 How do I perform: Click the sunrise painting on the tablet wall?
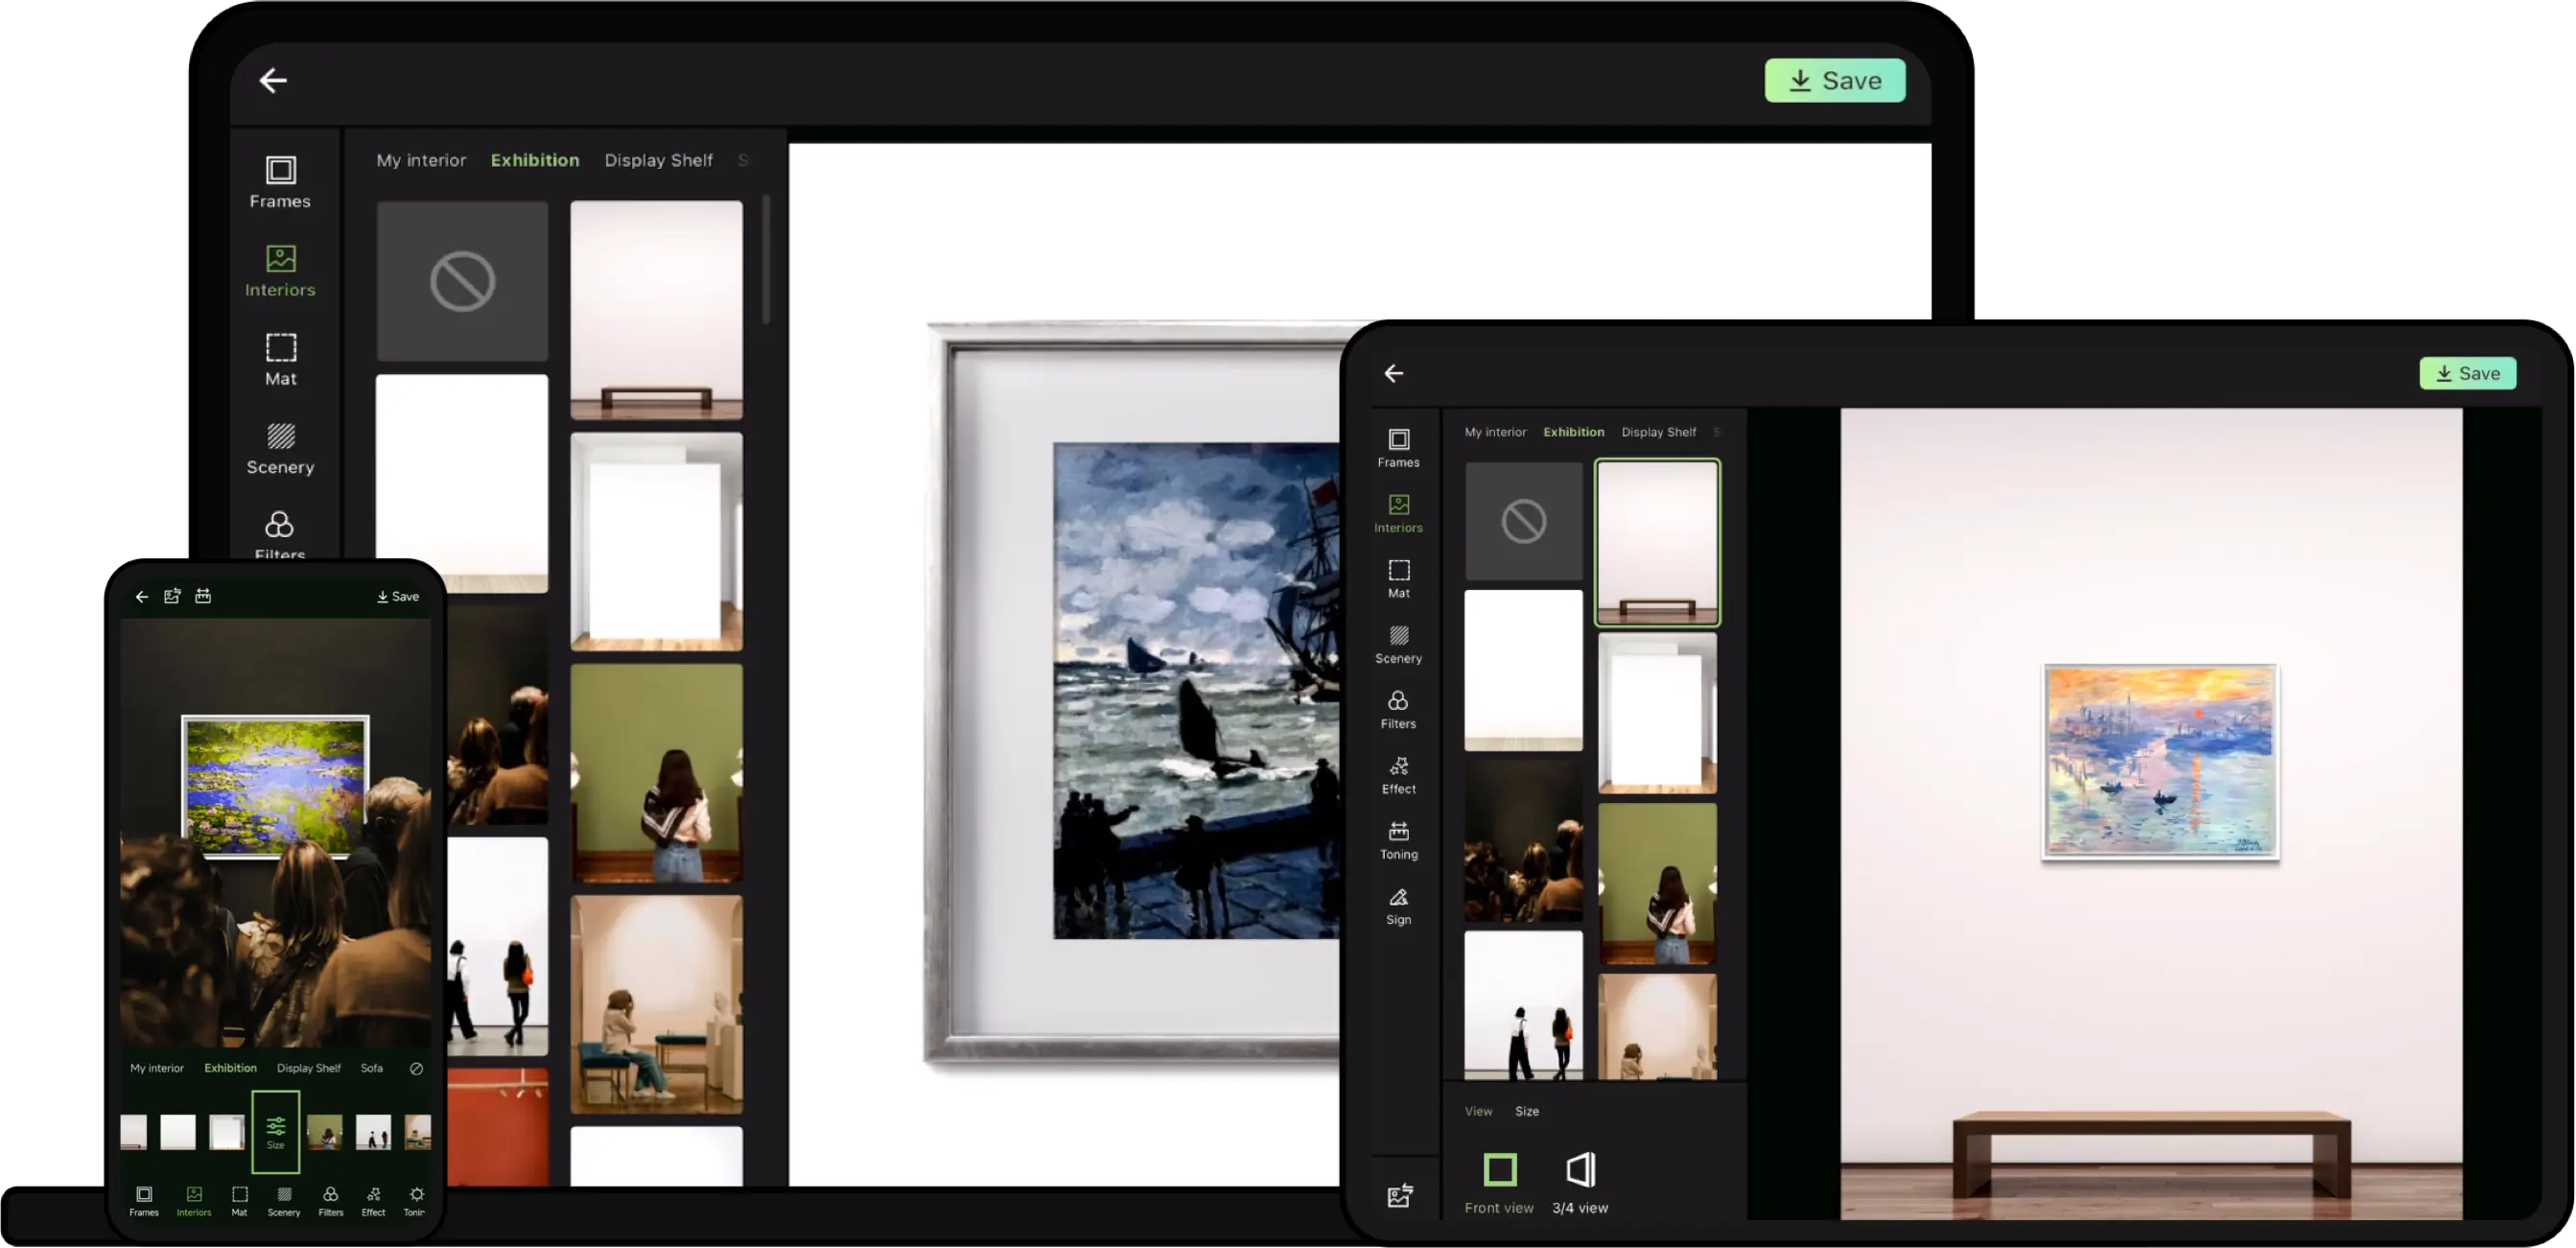click(2160, 761)
